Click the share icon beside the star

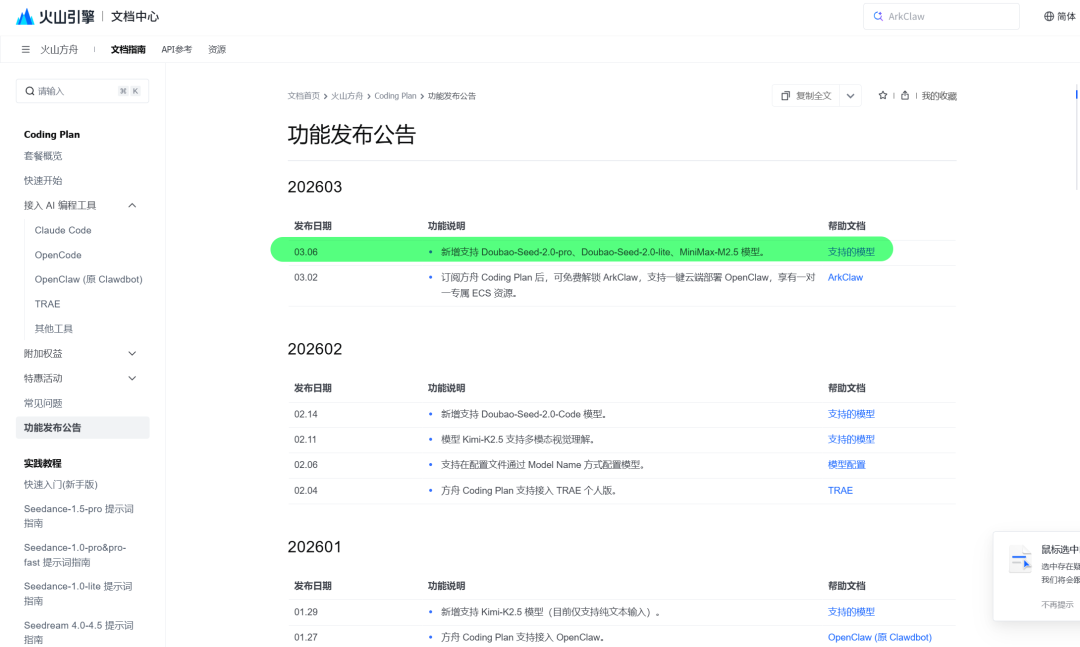click(x=905, y=95)
